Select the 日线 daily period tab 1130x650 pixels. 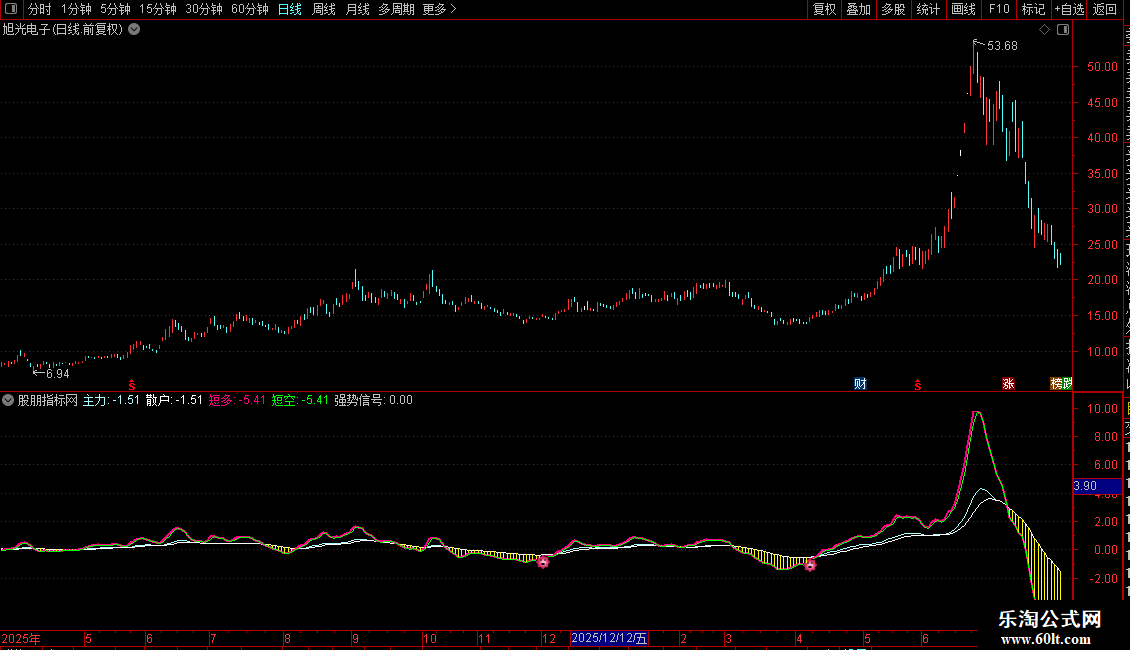[290, 9]
